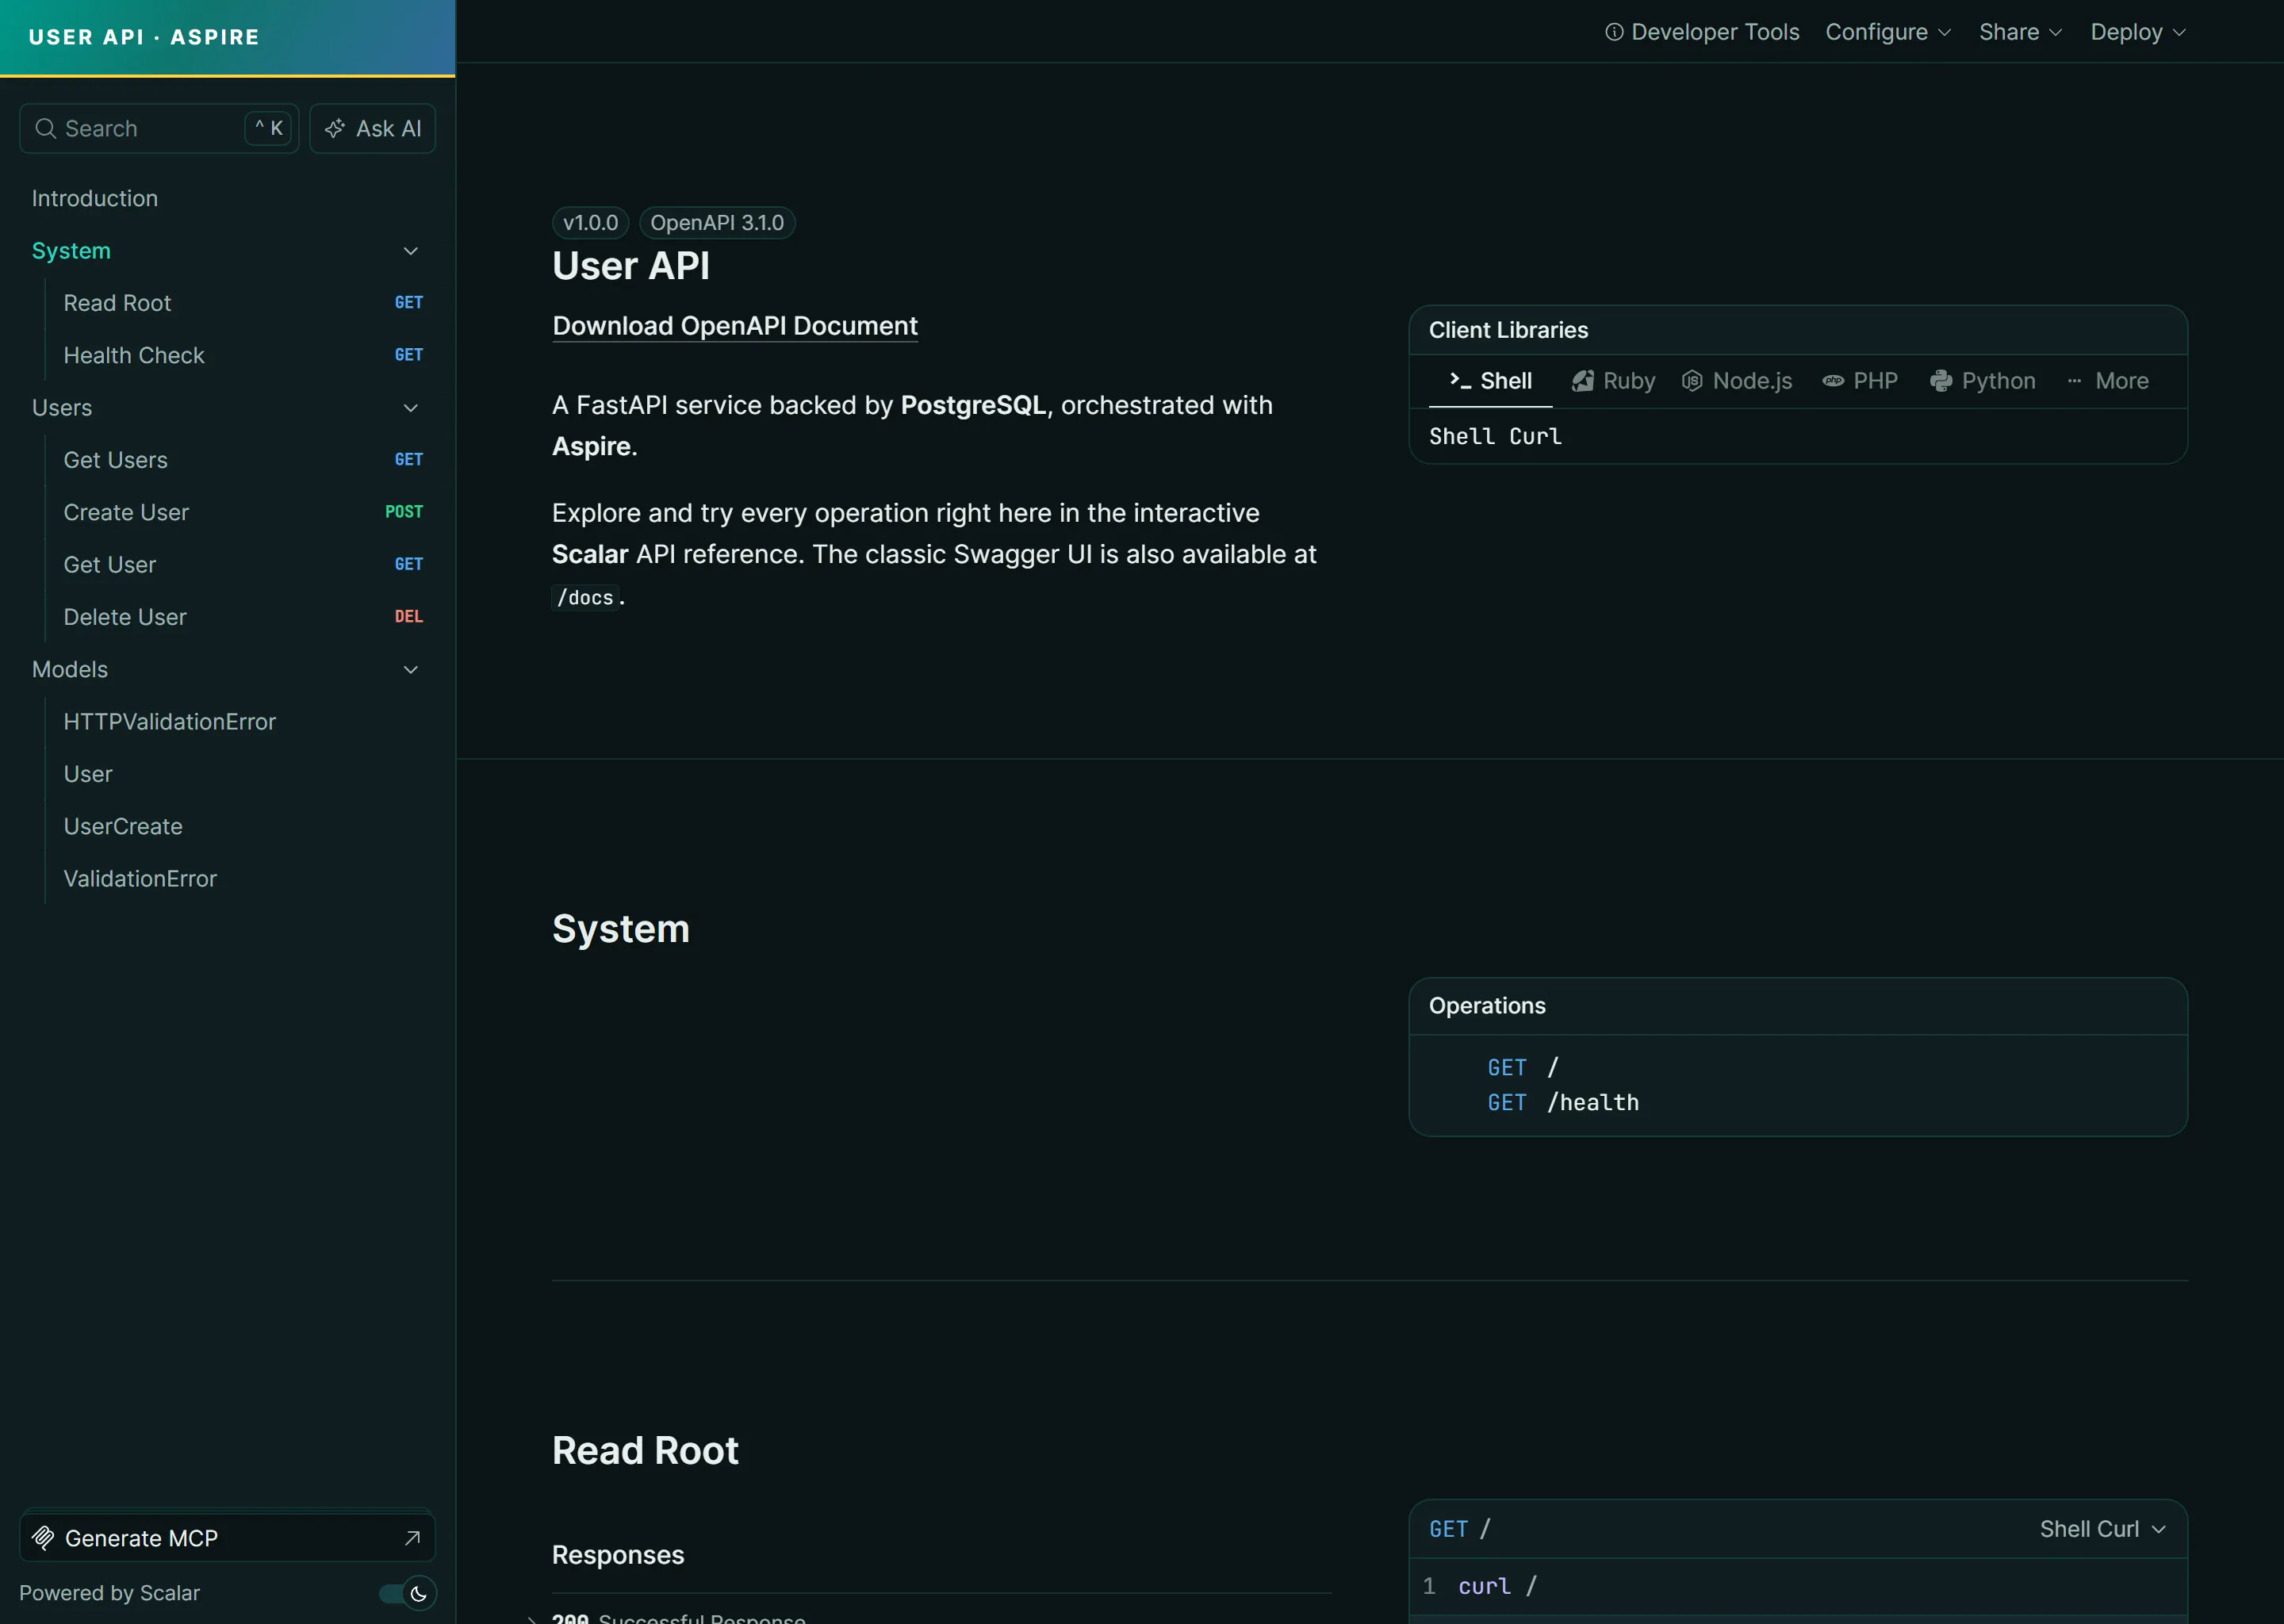Click the Read Root heading
The image size is (2284, 1624).
[645, 1451]
